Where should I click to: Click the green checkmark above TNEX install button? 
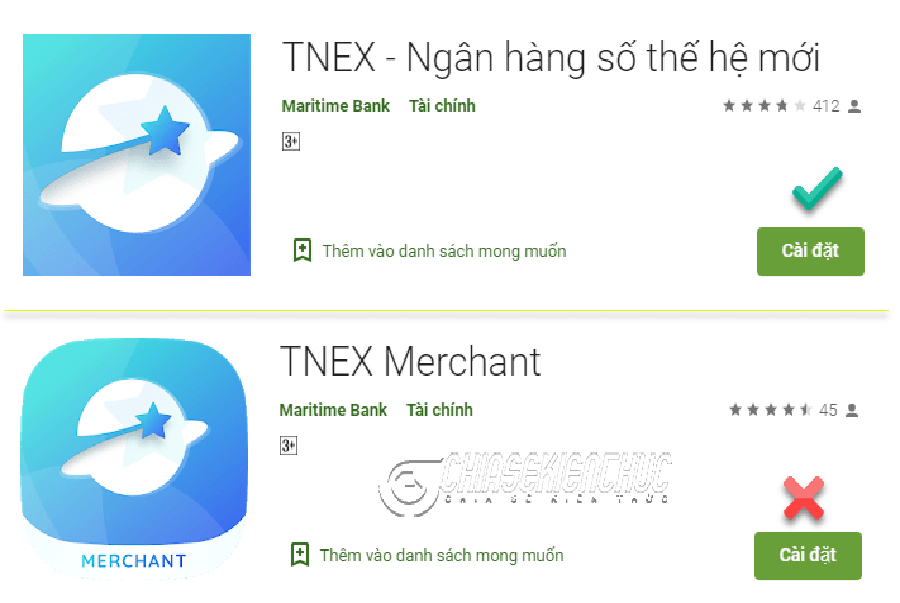(817, 188)
